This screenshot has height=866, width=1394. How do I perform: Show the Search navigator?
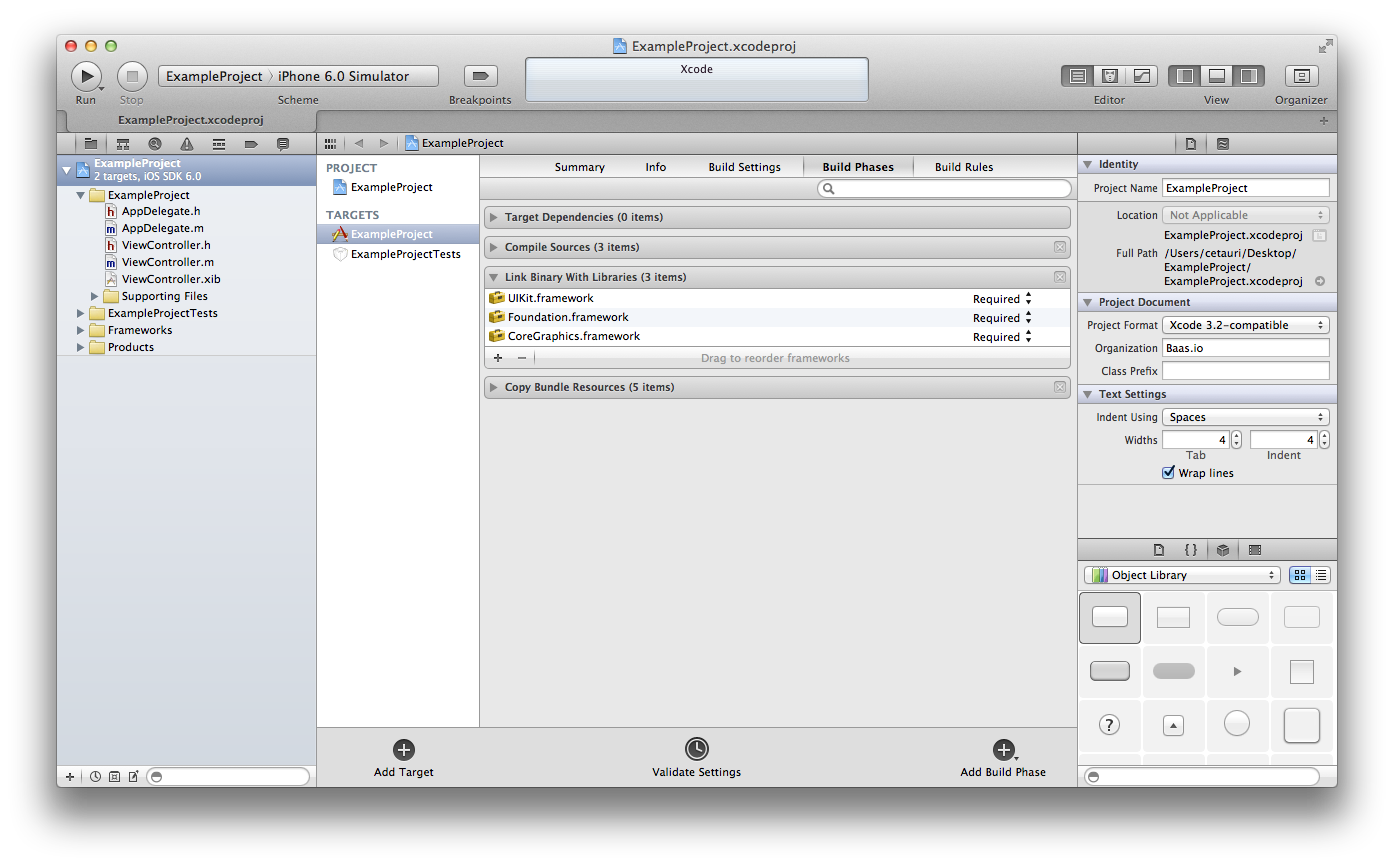click(x=155, y=144)
